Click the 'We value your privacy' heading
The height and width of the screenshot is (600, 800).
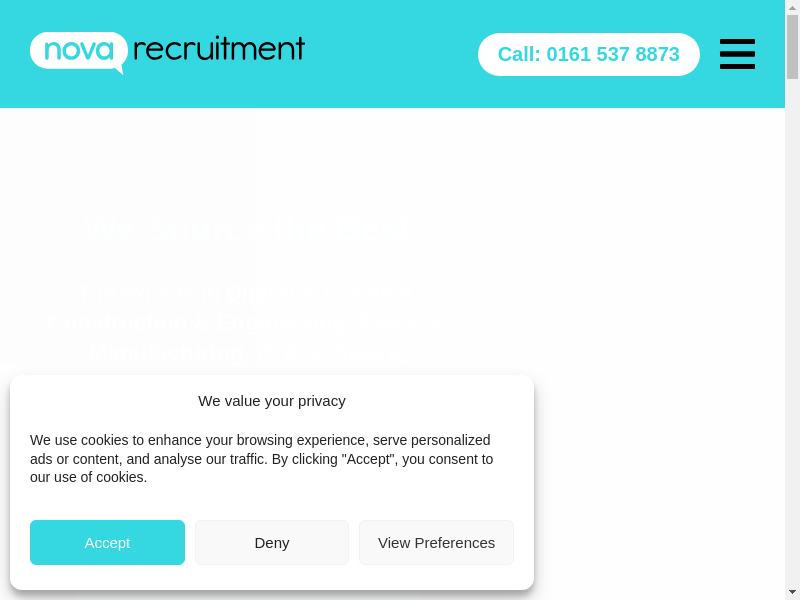coord(272,401)
